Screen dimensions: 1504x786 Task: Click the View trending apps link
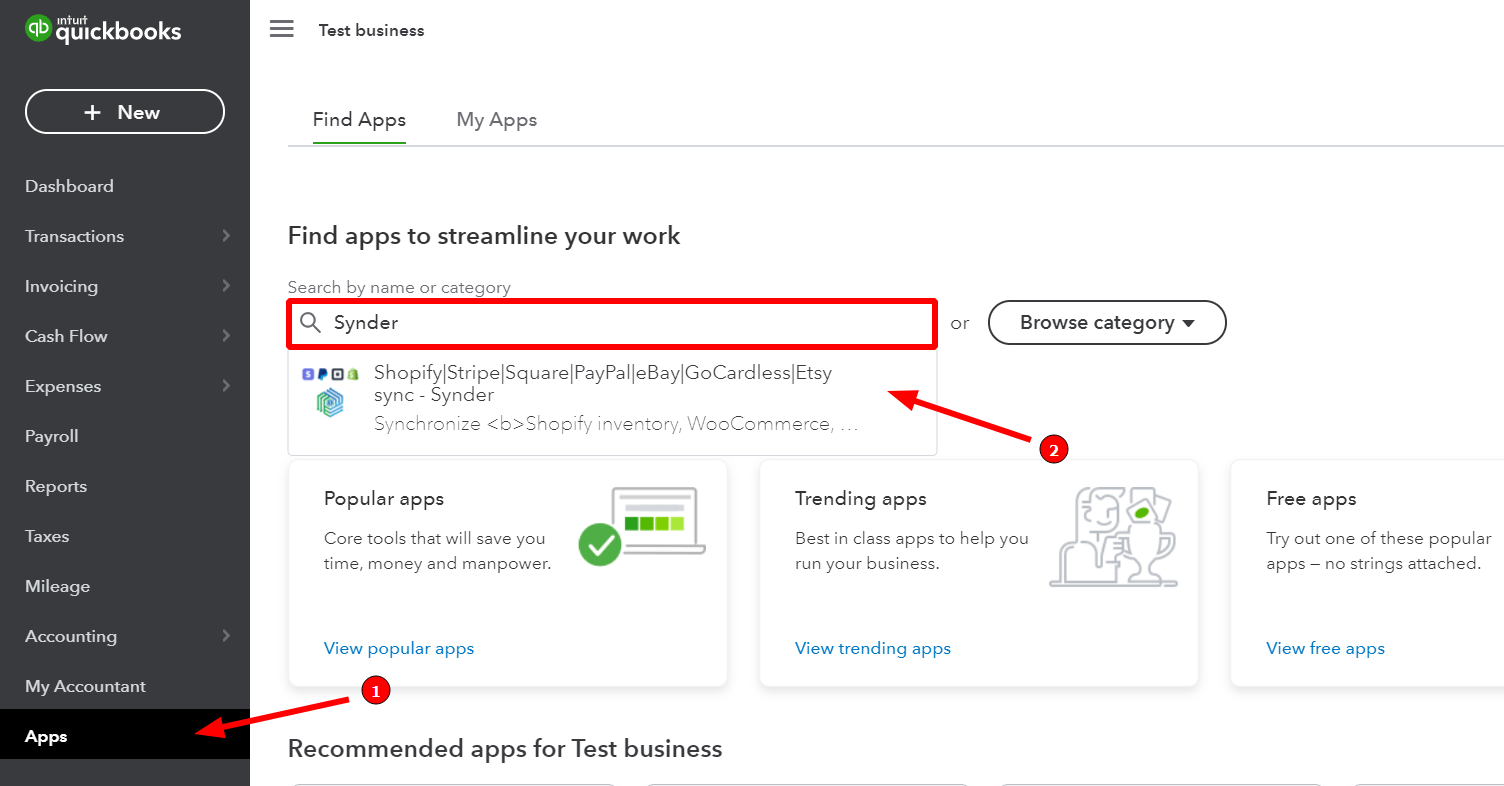pyautogui.click(x=873, y=648)
